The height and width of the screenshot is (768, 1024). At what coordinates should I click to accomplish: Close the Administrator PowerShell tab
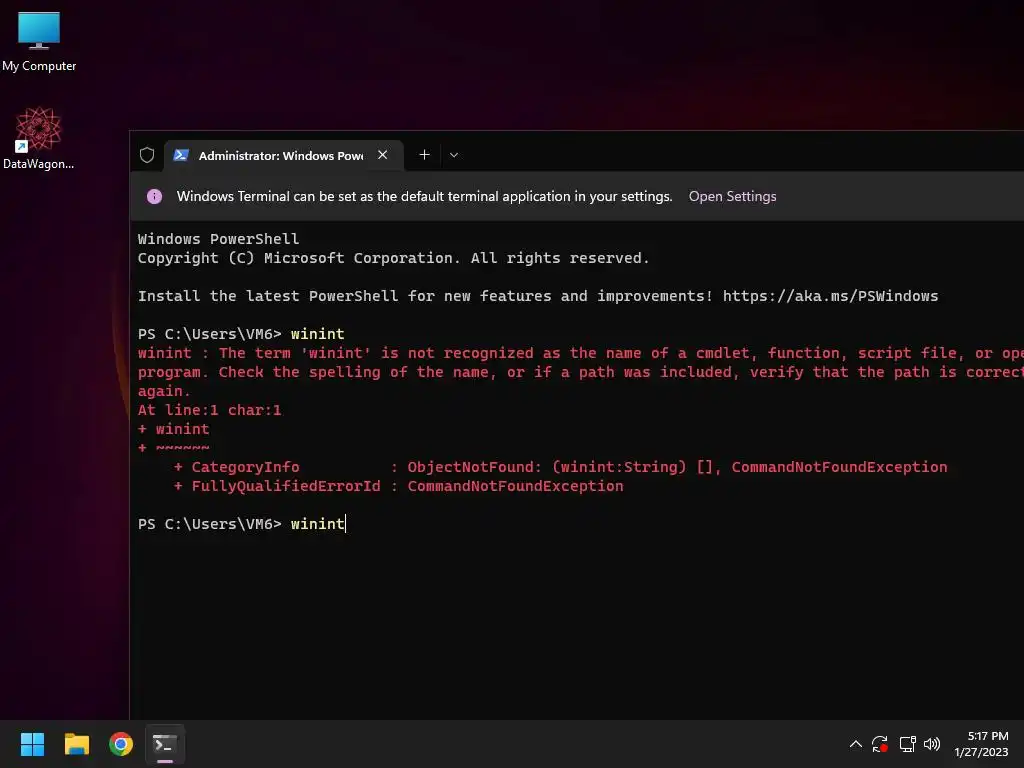383,155
